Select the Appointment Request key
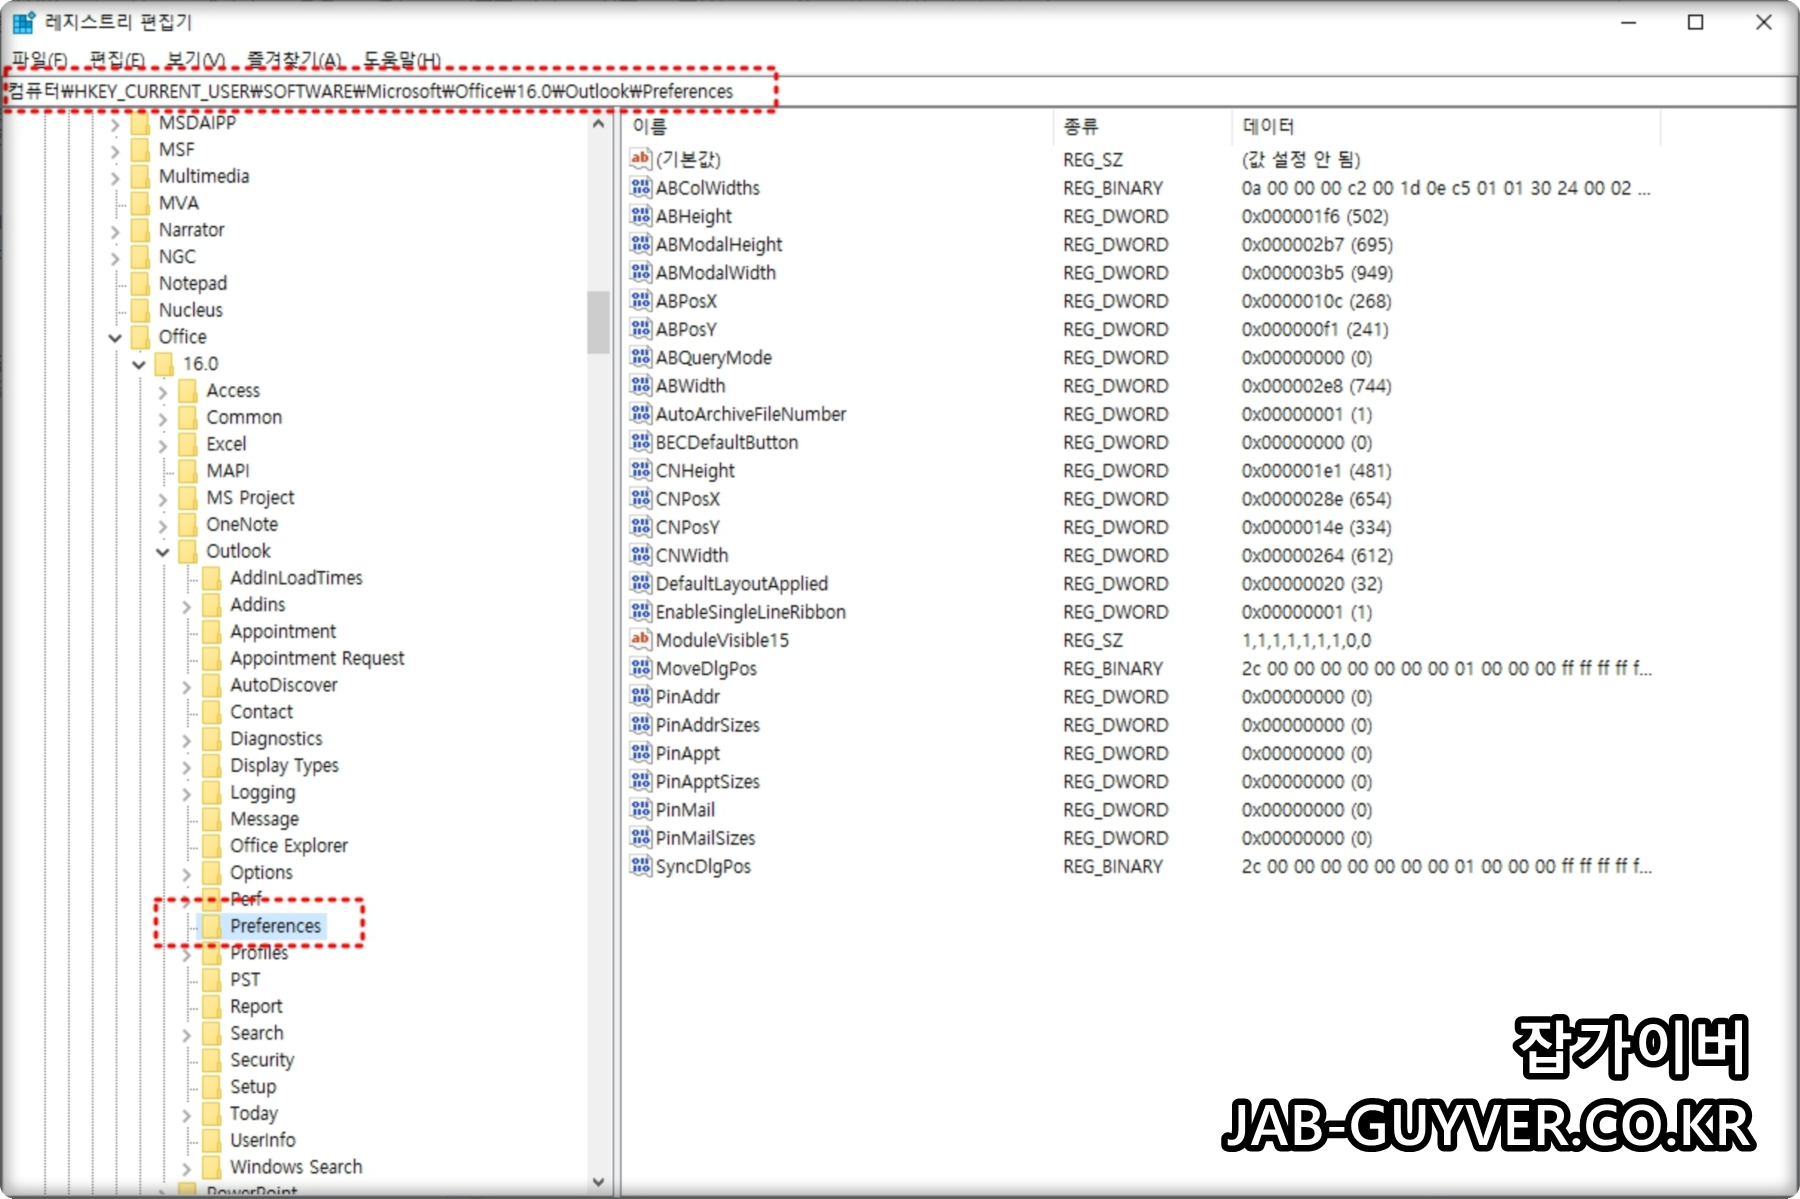 pos(317,658)
